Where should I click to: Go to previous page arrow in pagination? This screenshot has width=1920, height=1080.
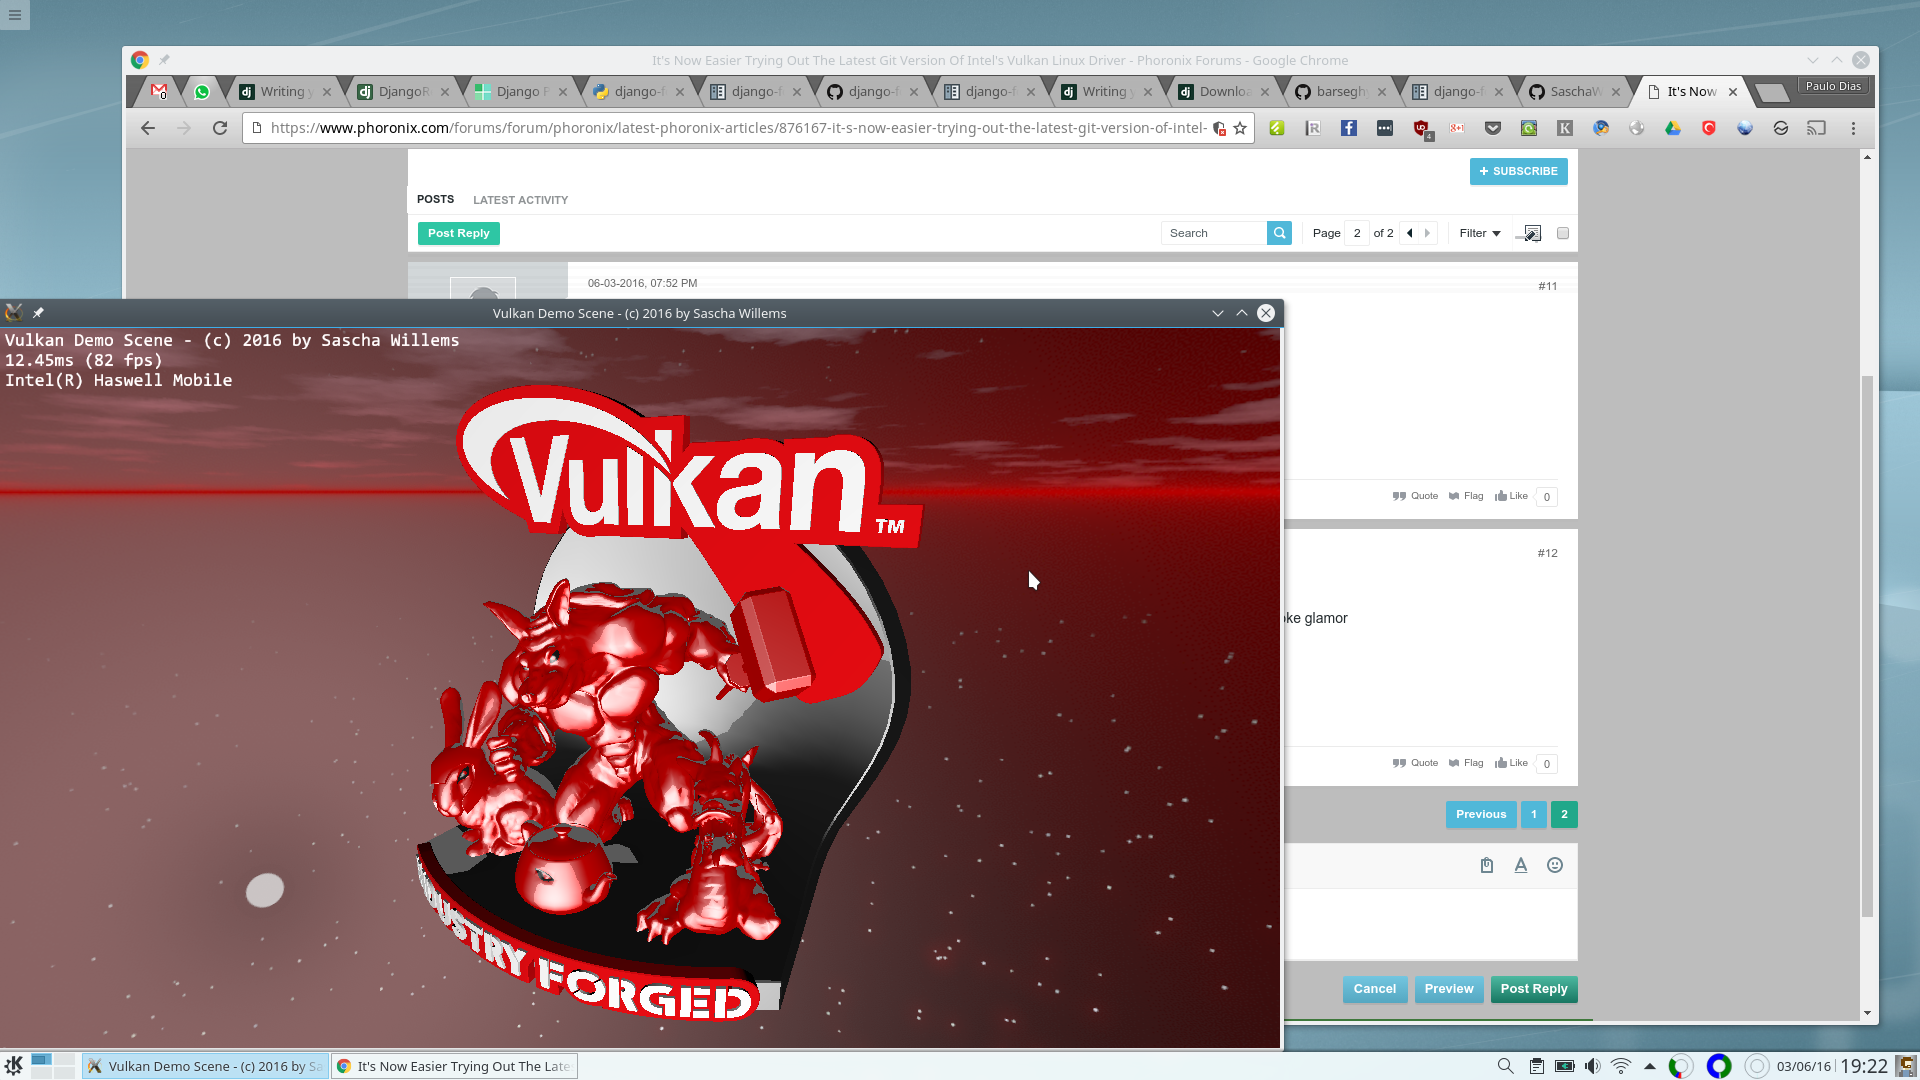pos(1410,233)
